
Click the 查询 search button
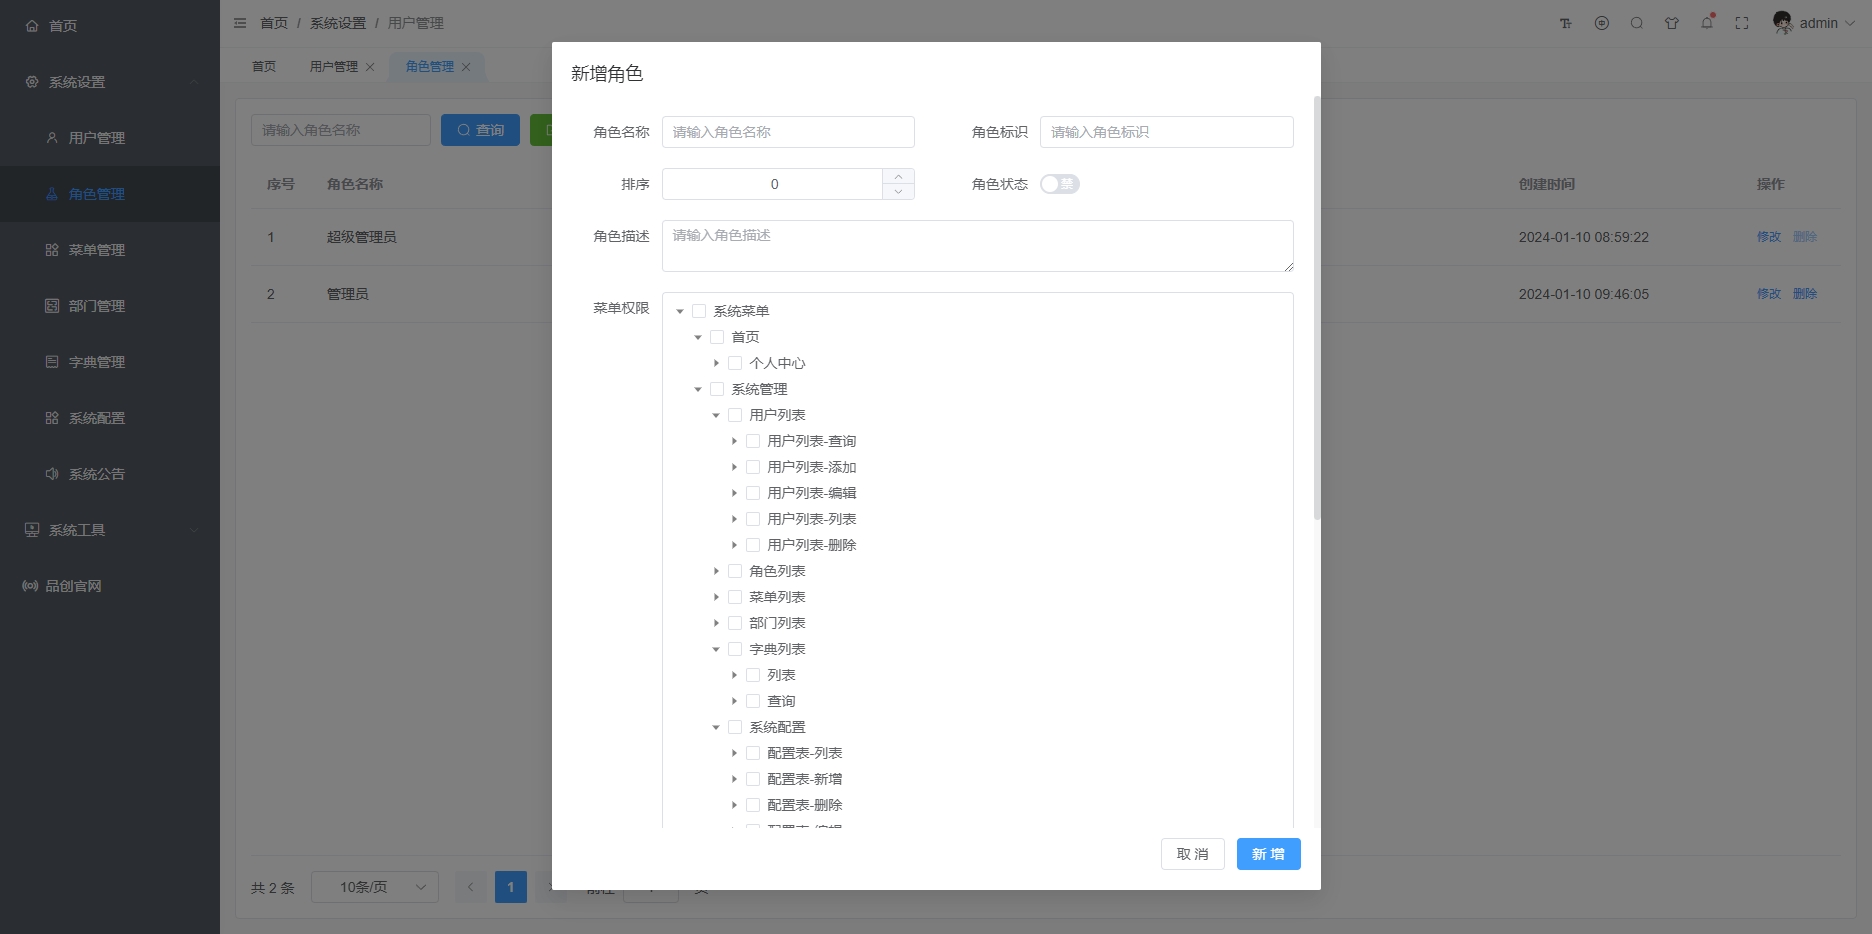point(480,130)
